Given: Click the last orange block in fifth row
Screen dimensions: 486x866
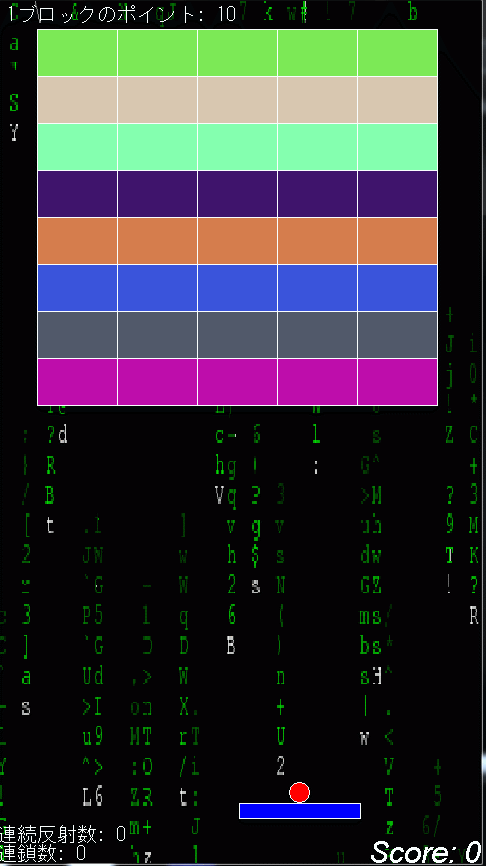Looking at the screenshot, I should 398,241.
